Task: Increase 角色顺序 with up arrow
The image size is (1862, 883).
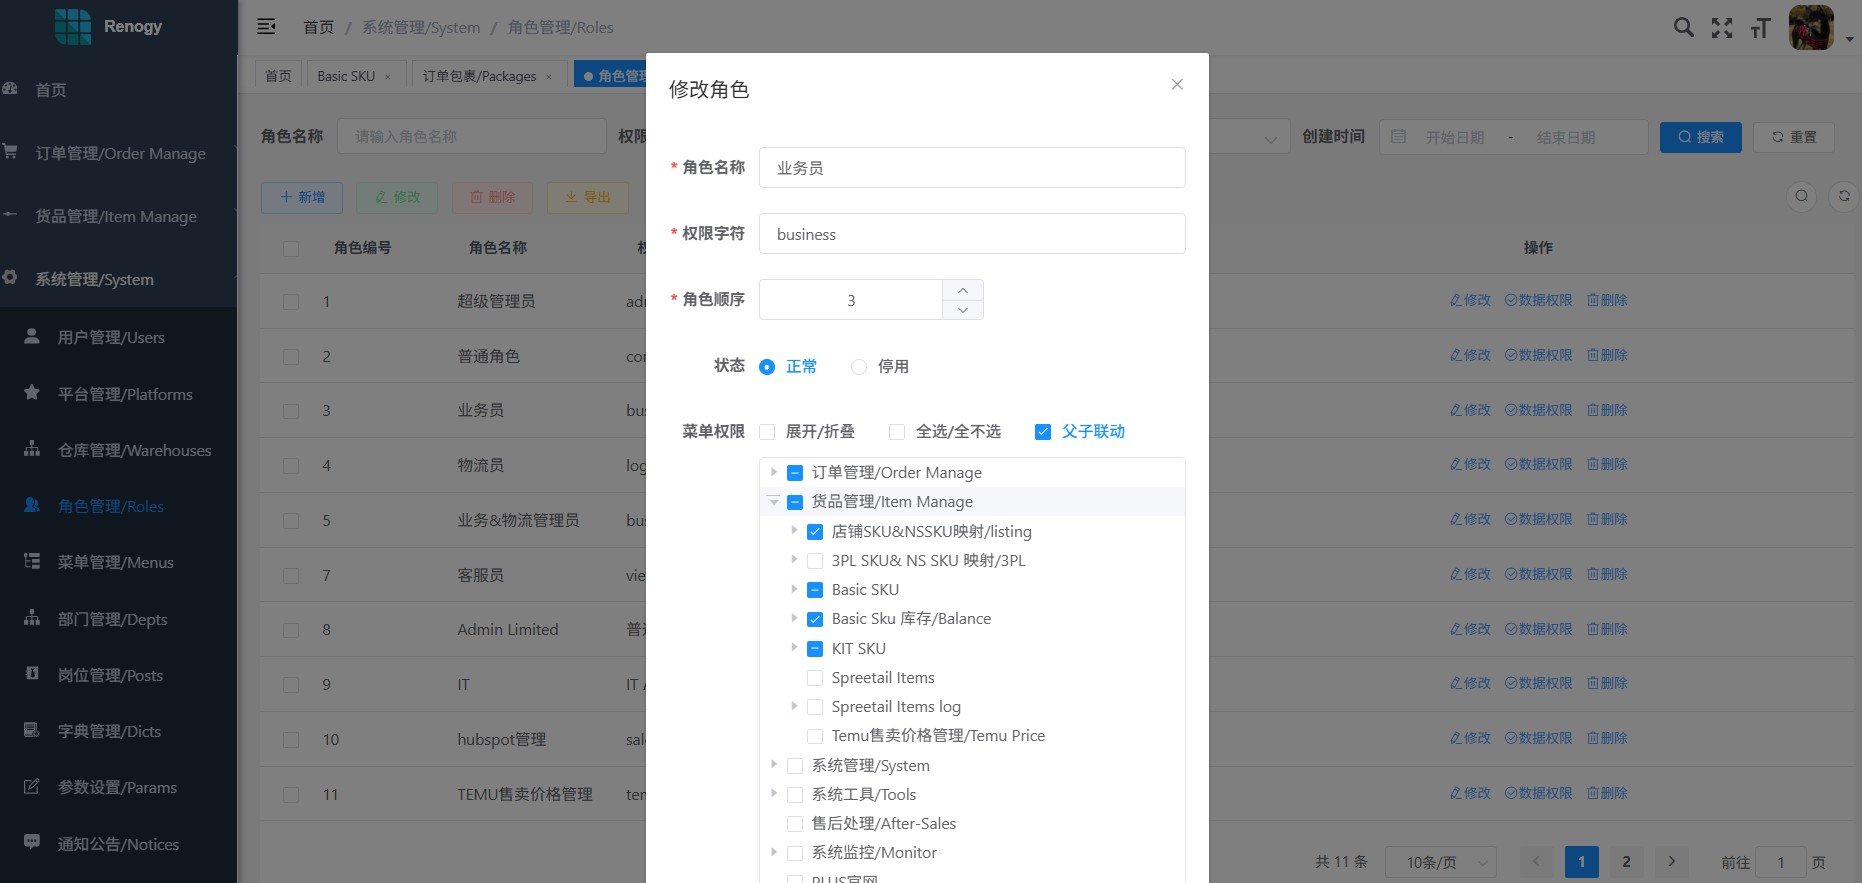Action: click(962, 290)
